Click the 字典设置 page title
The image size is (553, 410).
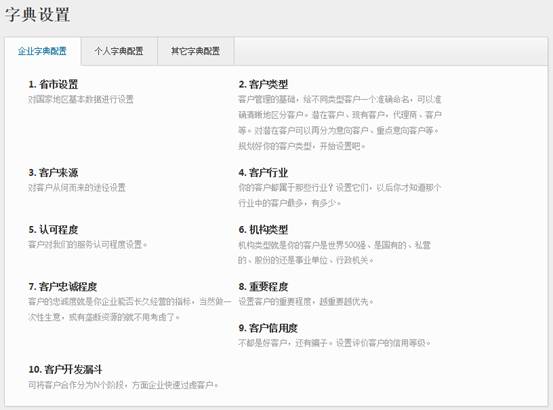pyautogui.click(x=37, y=15)
